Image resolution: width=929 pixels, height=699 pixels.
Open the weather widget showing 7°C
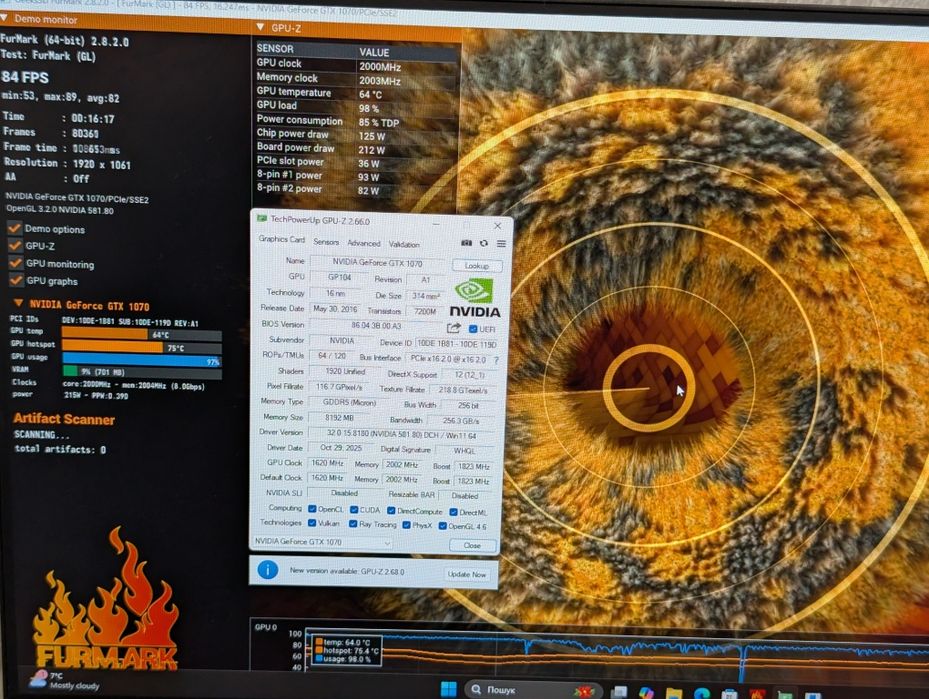pos(65,681)
